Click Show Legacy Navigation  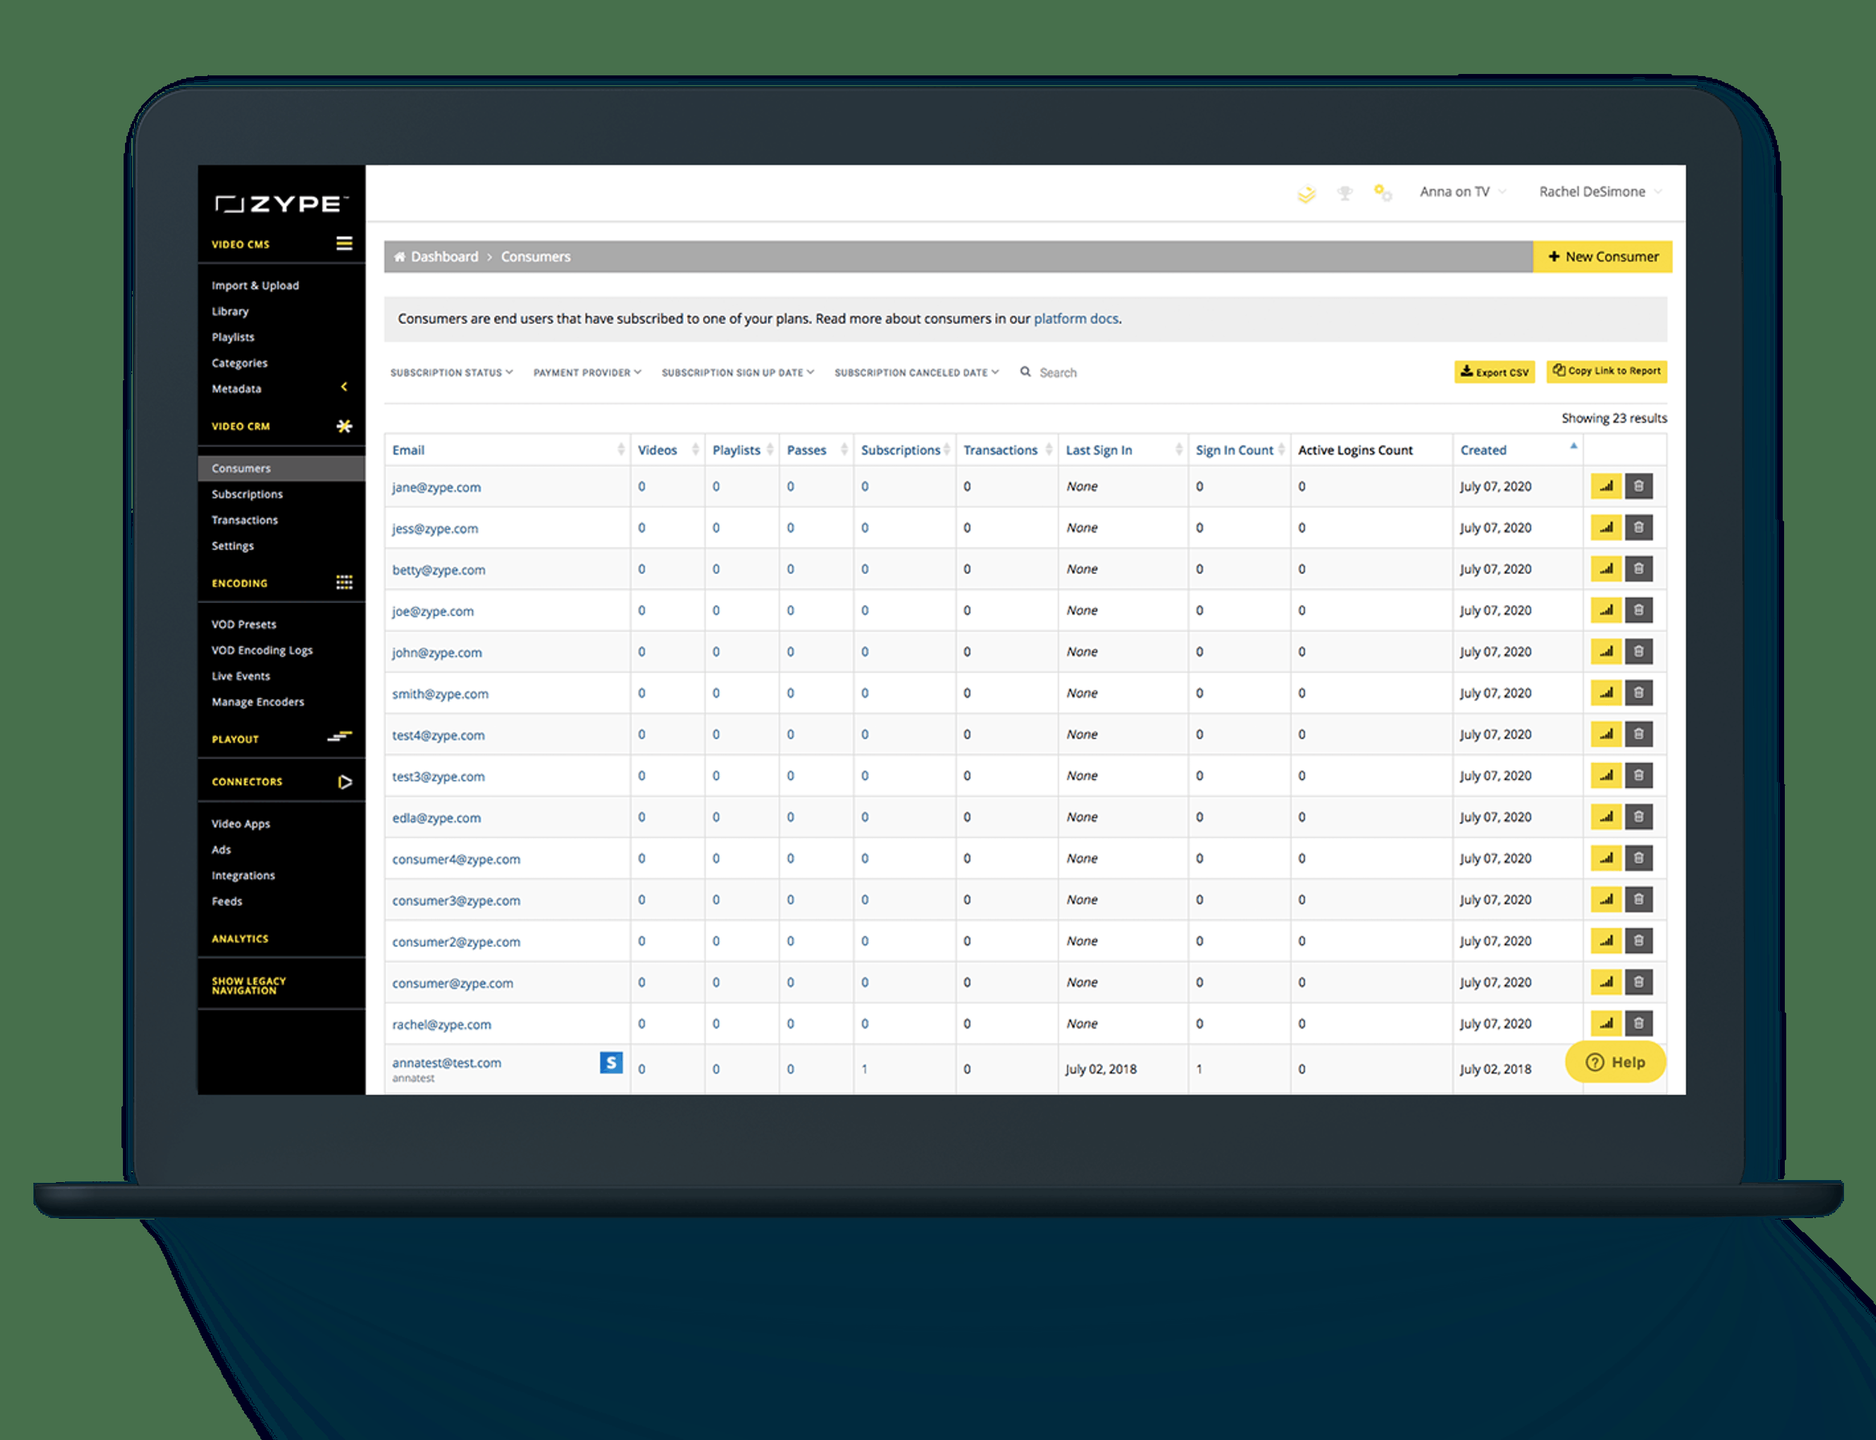[x=249, y=986]
